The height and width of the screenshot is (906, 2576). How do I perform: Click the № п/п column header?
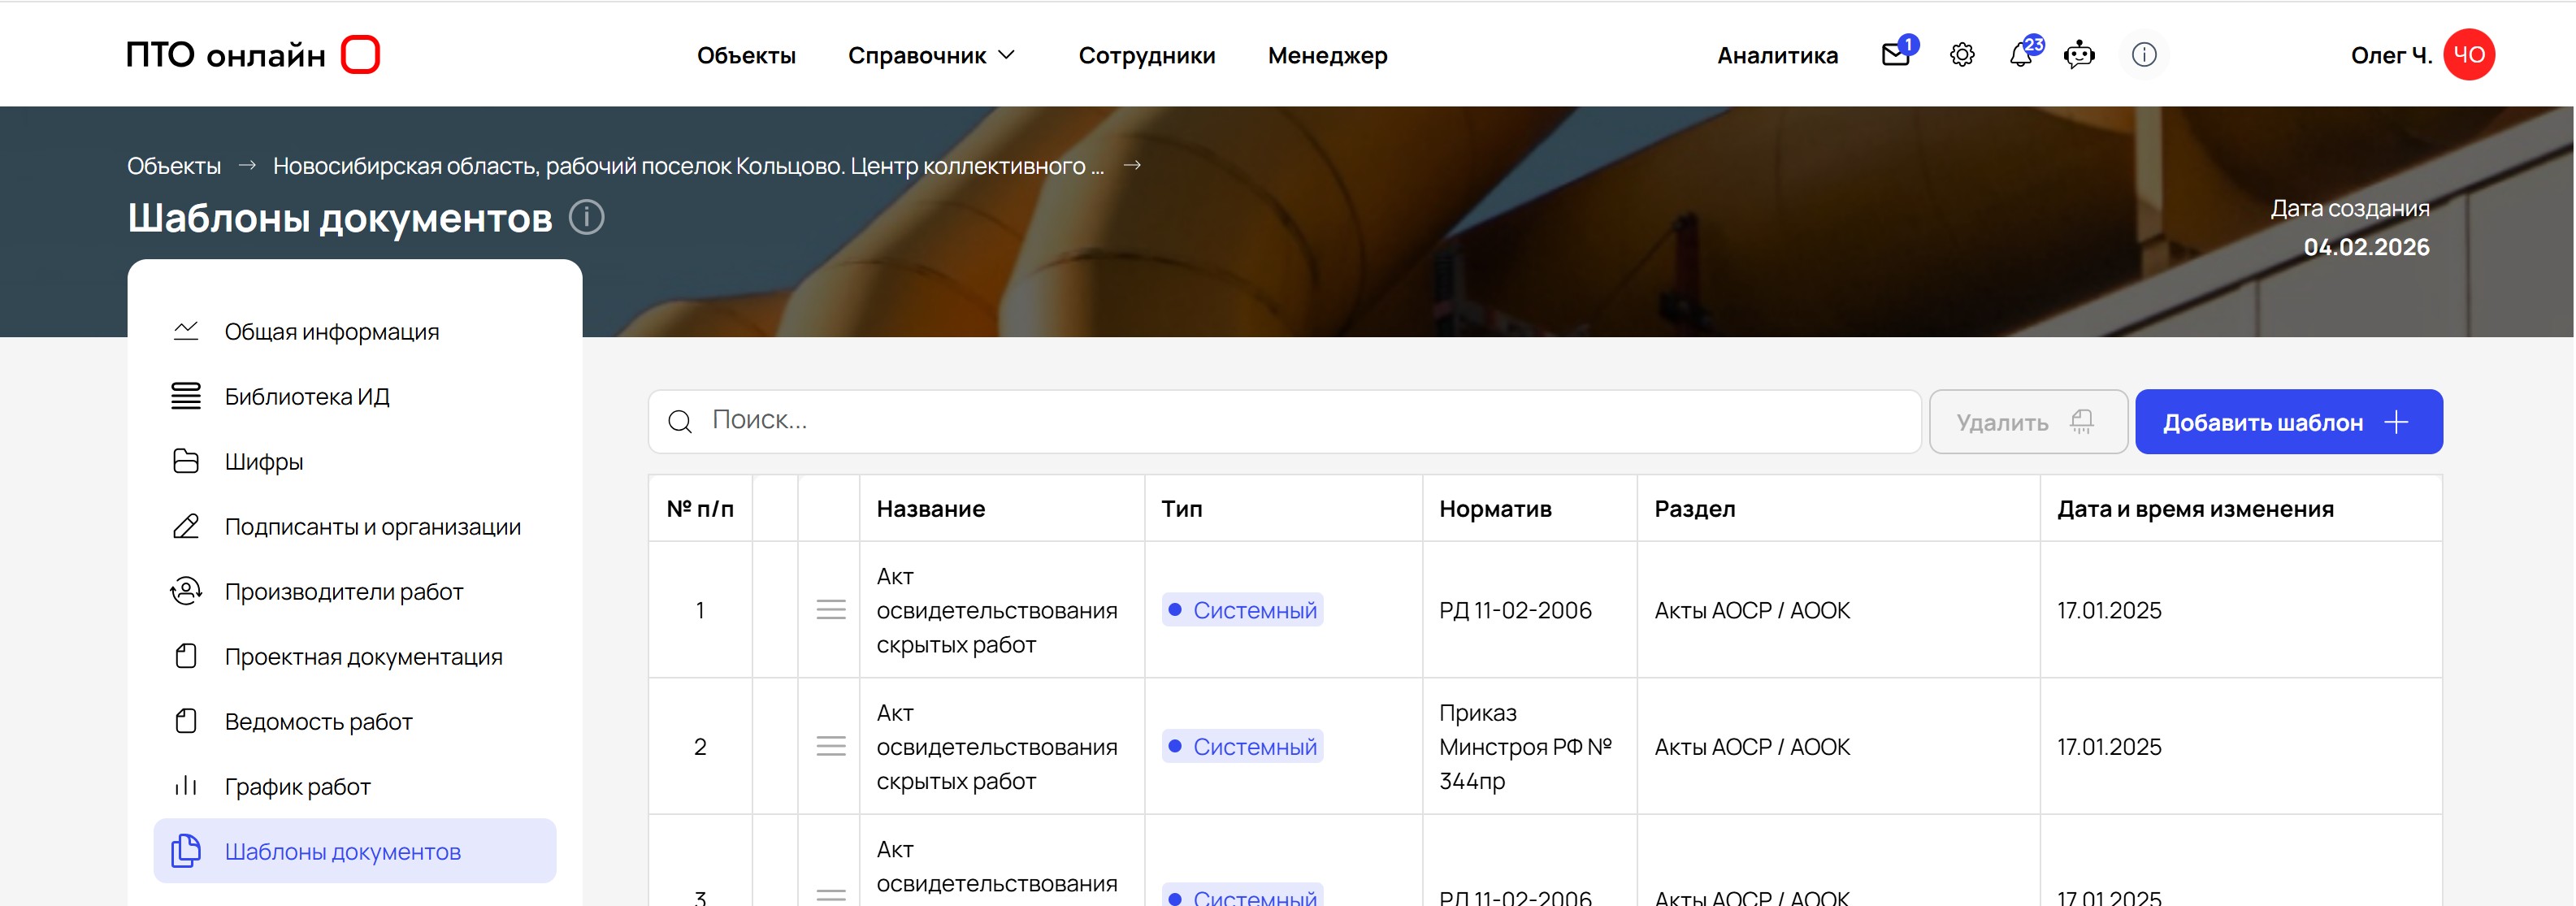(x=700, y=508)
